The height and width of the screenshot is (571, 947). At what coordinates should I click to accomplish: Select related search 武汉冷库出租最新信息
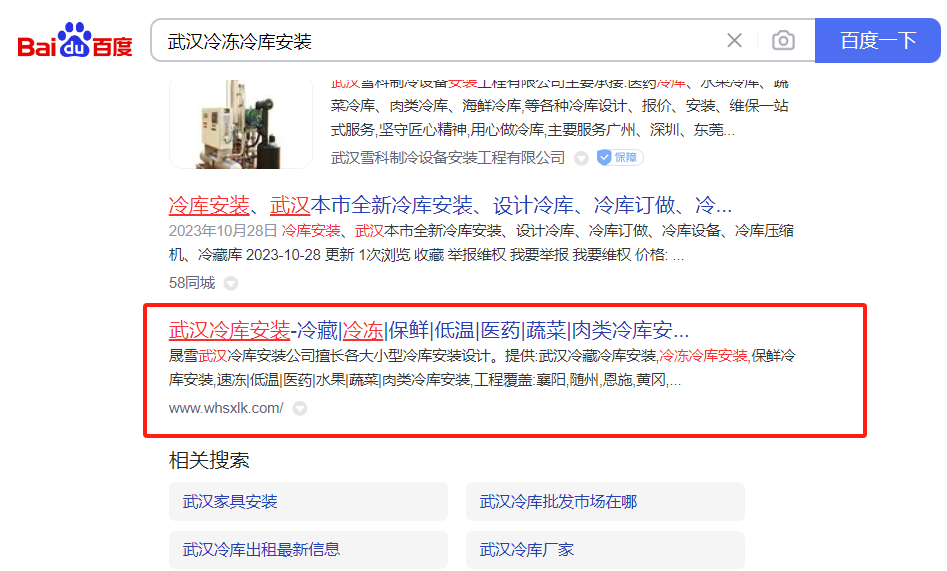[x=308, y=549]
